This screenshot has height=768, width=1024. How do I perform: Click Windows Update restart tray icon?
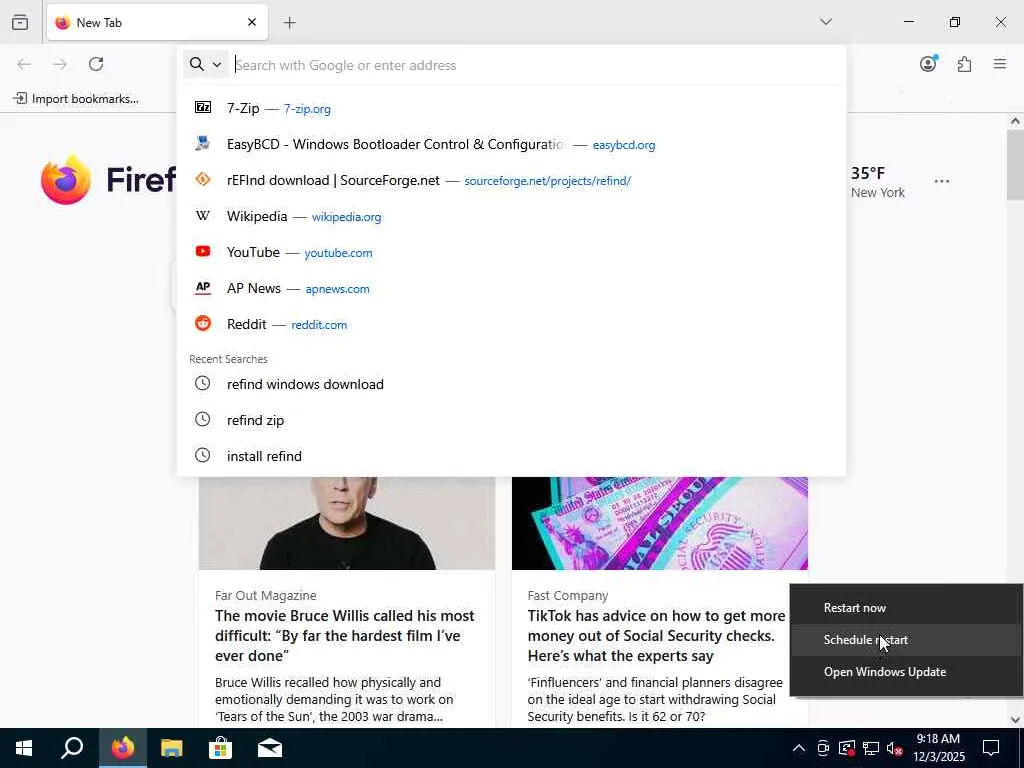(847, 748)
